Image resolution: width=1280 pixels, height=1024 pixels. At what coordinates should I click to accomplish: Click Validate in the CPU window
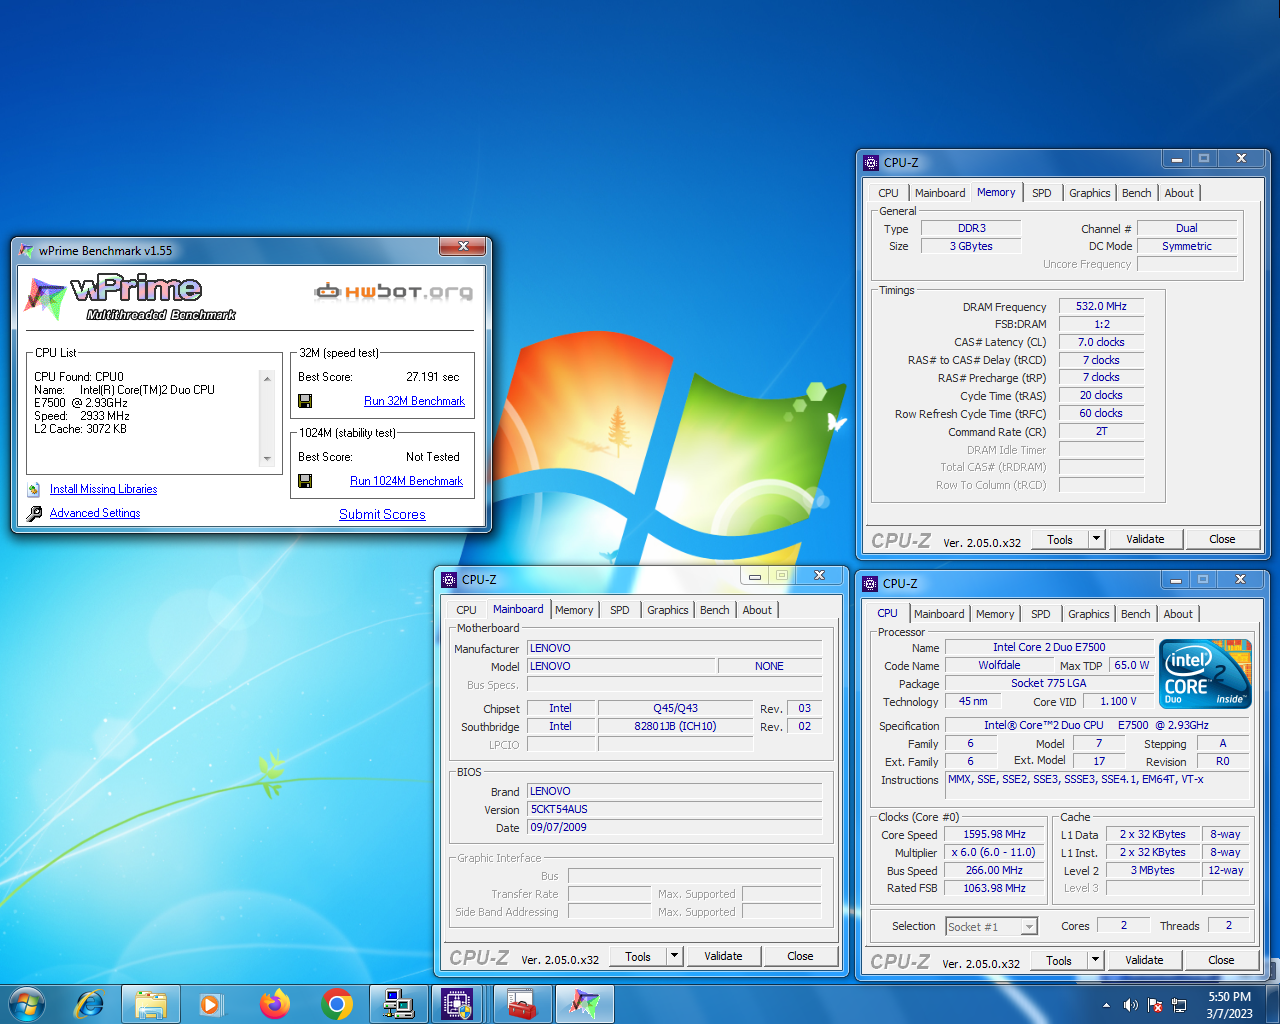tap(1144, 960)
